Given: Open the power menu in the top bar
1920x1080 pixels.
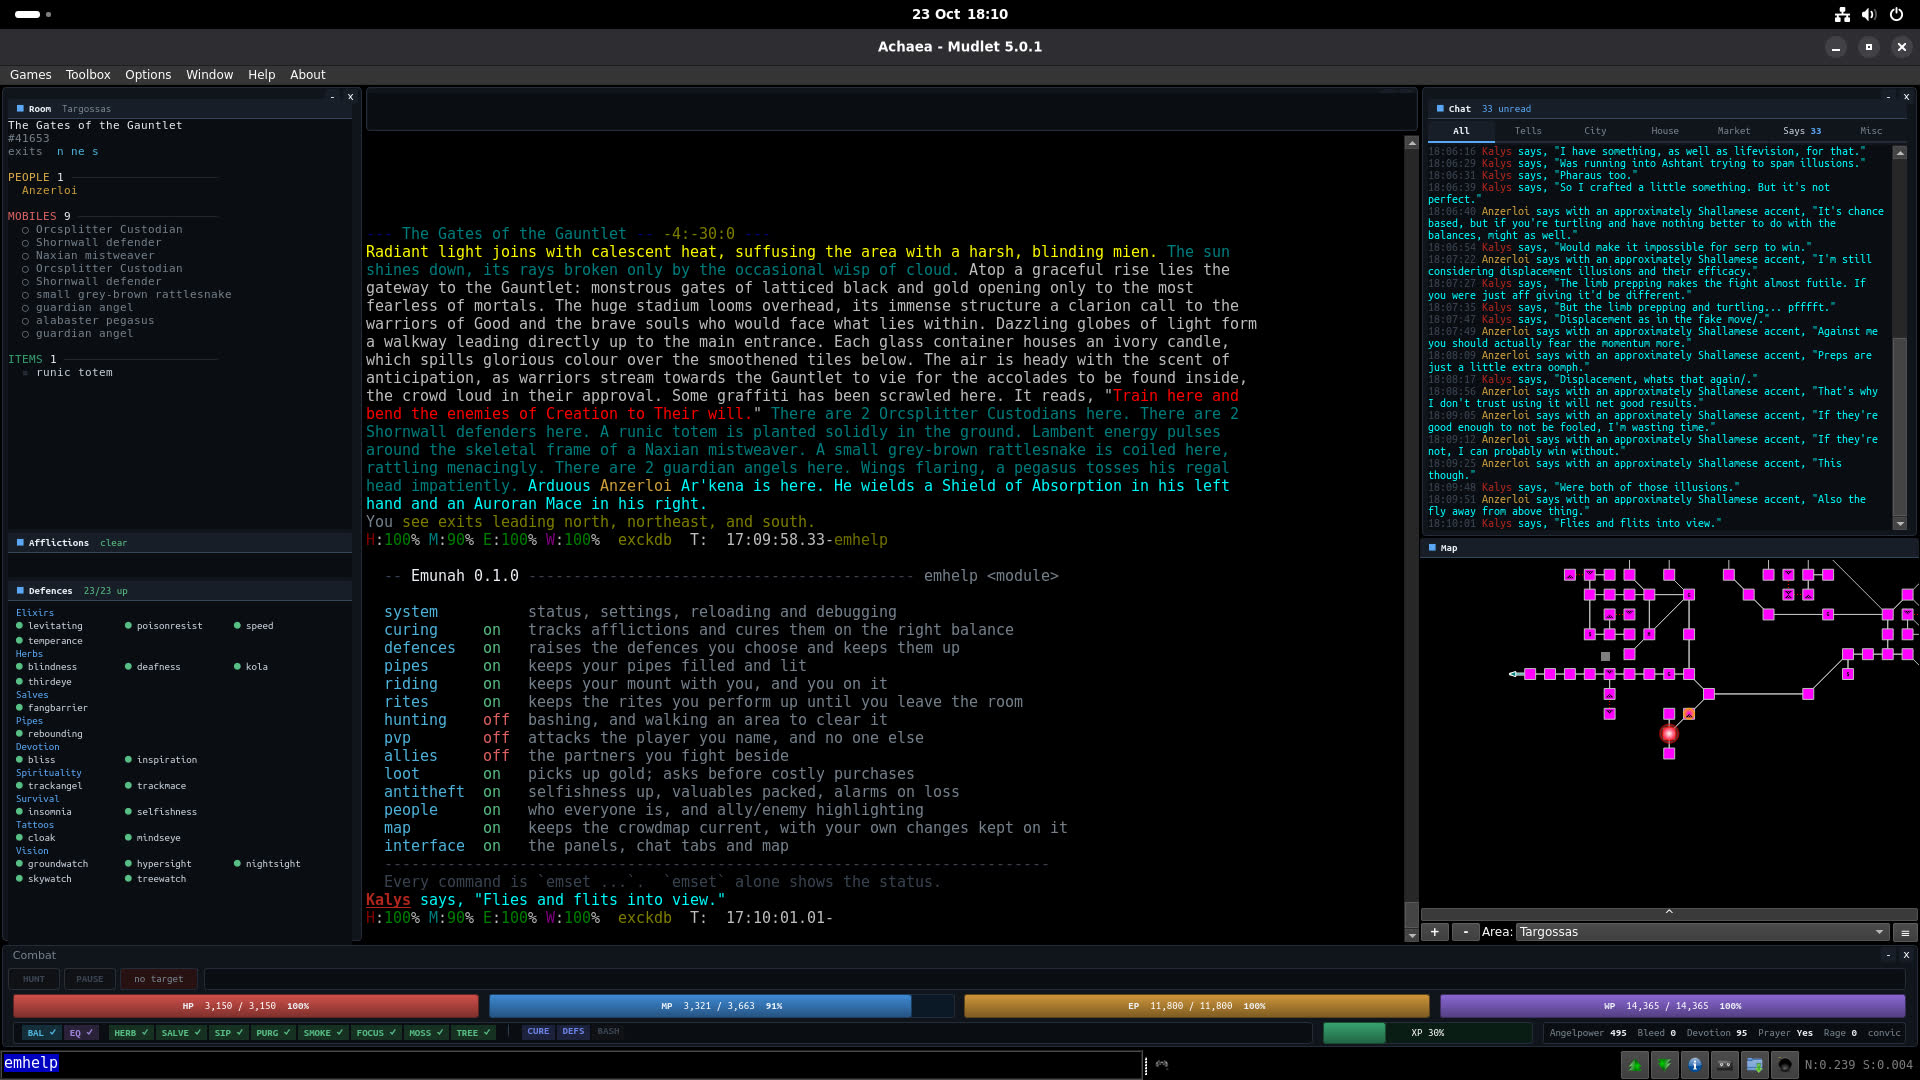Looking at the screenshot, I should pos(1896,14).
